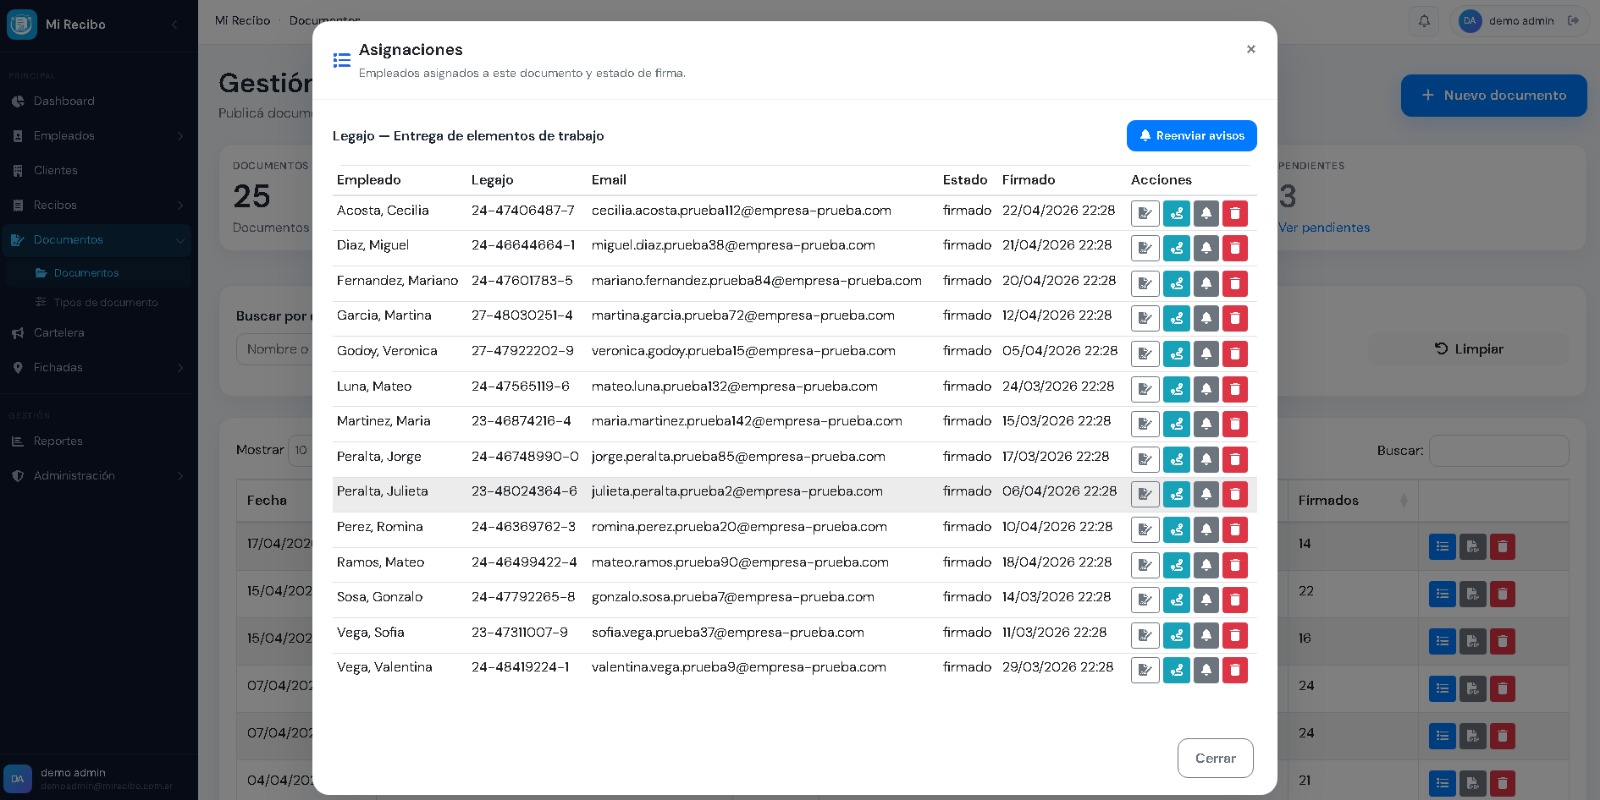The width and height of the screenshot is (1600, 800).
Task: Expand the Recibos sidebar menu
Action: click(98, 205)
